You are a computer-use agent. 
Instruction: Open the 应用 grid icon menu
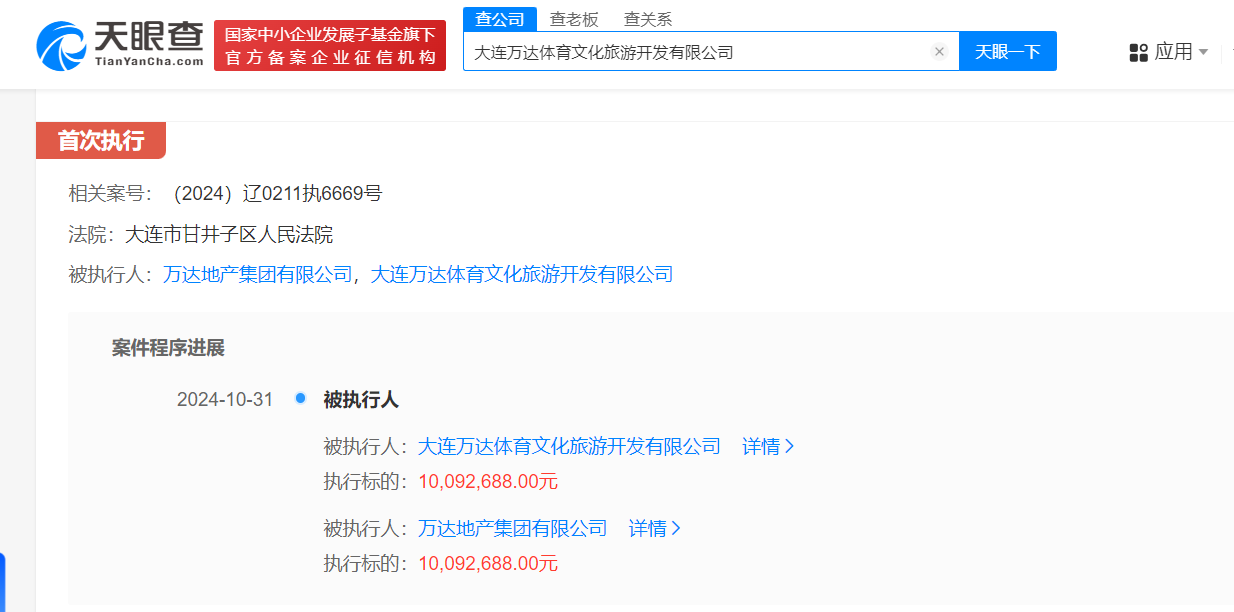click(x=1138, y=52)
